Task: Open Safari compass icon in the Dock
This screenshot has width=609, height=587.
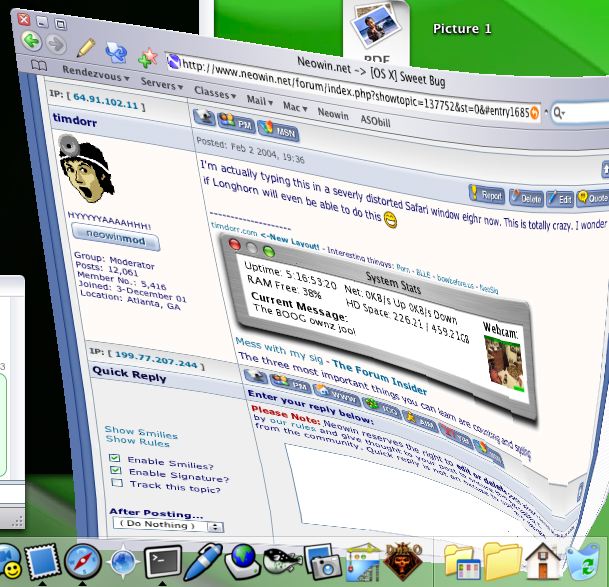Action: pos(83,563)
